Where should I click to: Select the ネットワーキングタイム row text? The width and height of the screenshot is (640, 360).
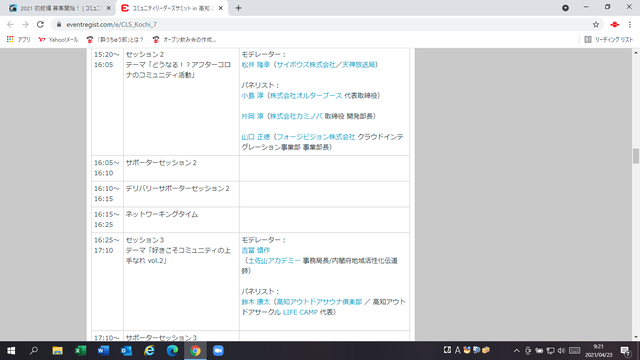coord(162,214)
